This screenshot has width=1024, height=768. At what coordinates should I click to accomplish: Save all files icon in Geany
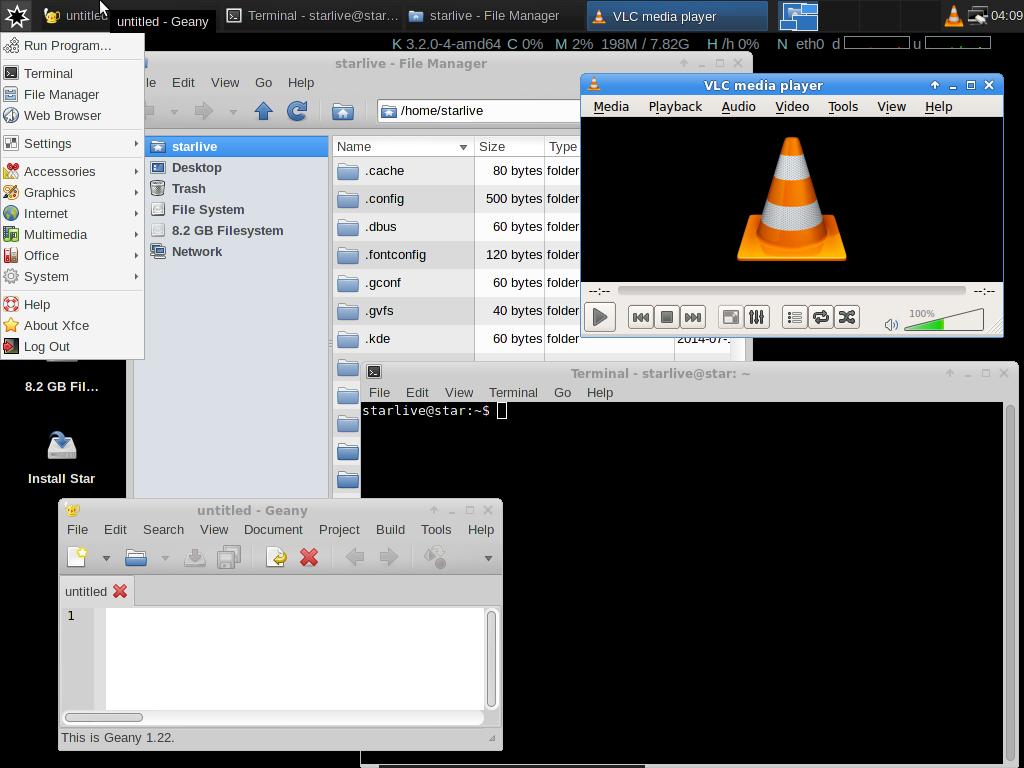pyautogui.click(x=229, y=557)
